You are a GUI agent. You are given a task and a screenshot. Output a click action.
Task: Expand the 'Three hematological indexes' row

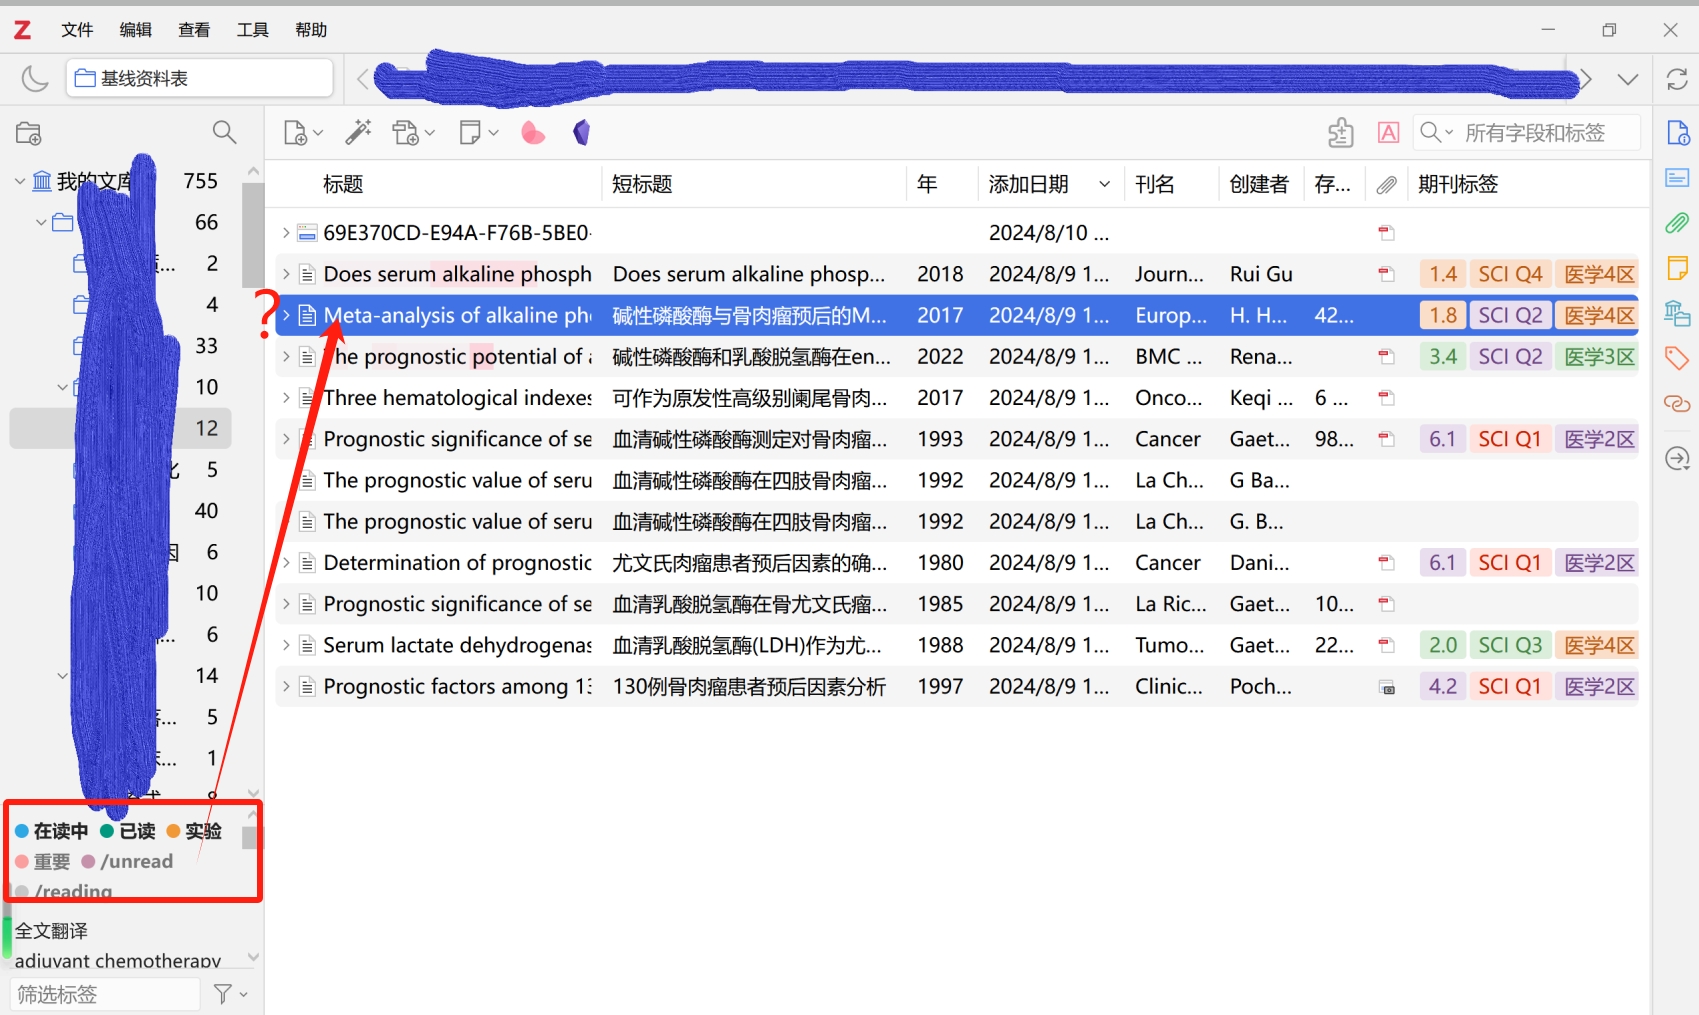286,398
